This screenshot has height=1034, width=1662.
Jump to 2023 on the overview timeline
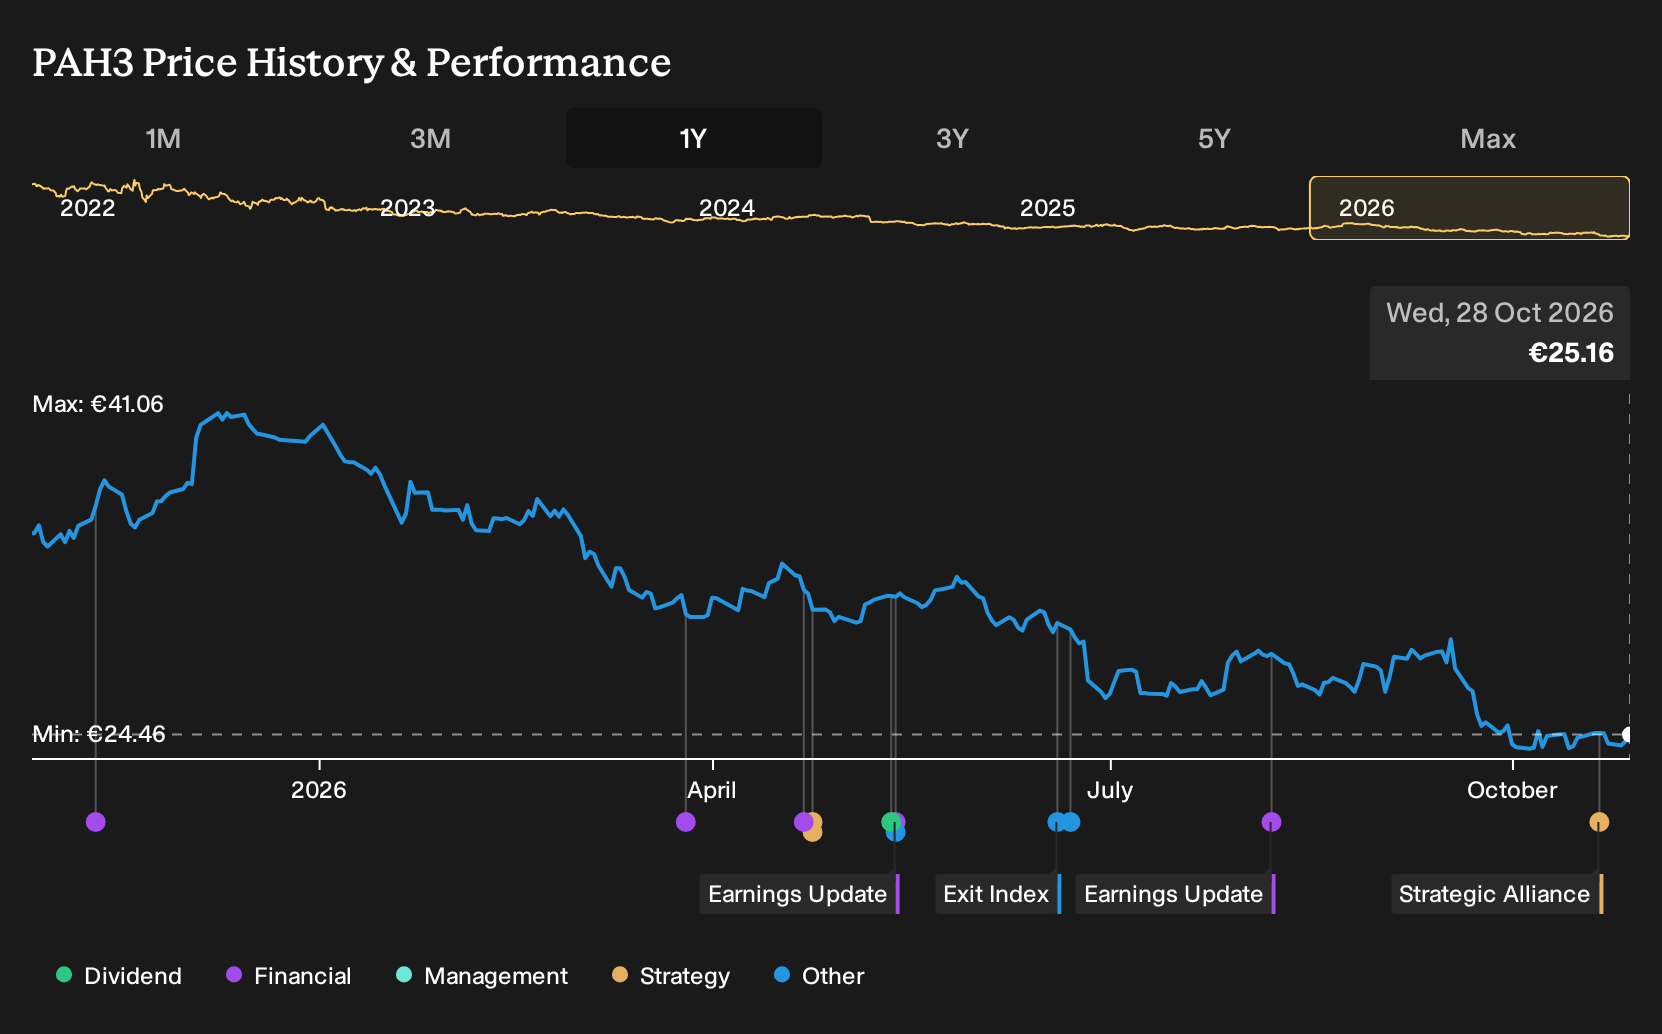408,208
